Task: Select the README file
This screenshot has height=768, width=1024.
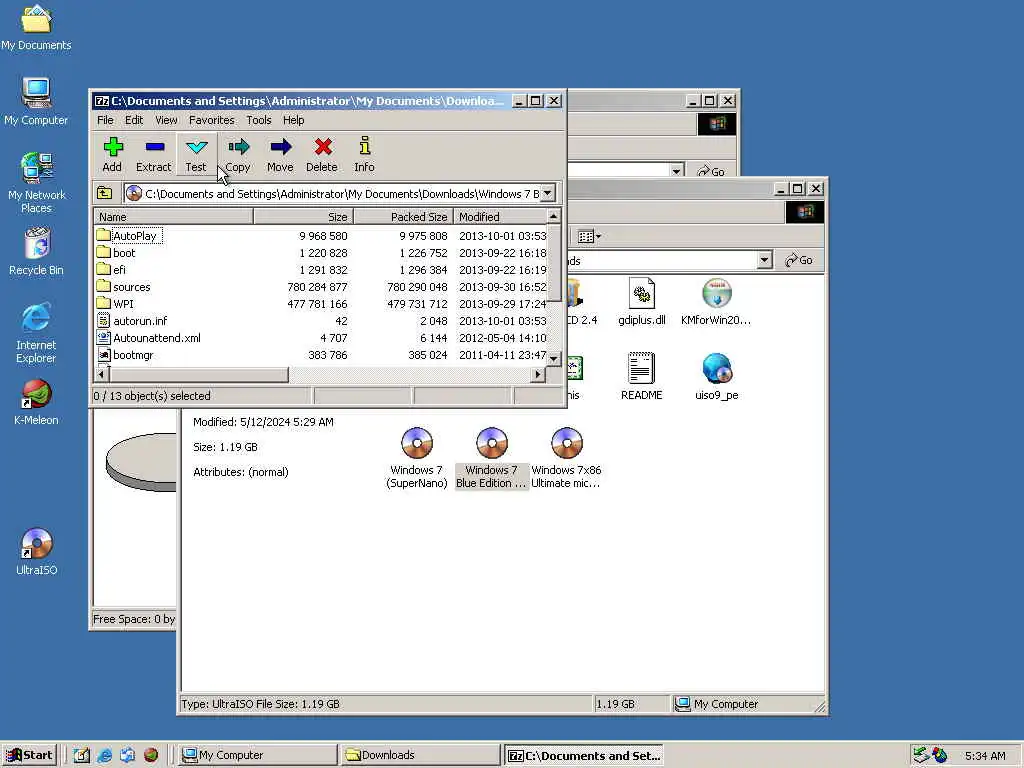Action: click(642, 377)
